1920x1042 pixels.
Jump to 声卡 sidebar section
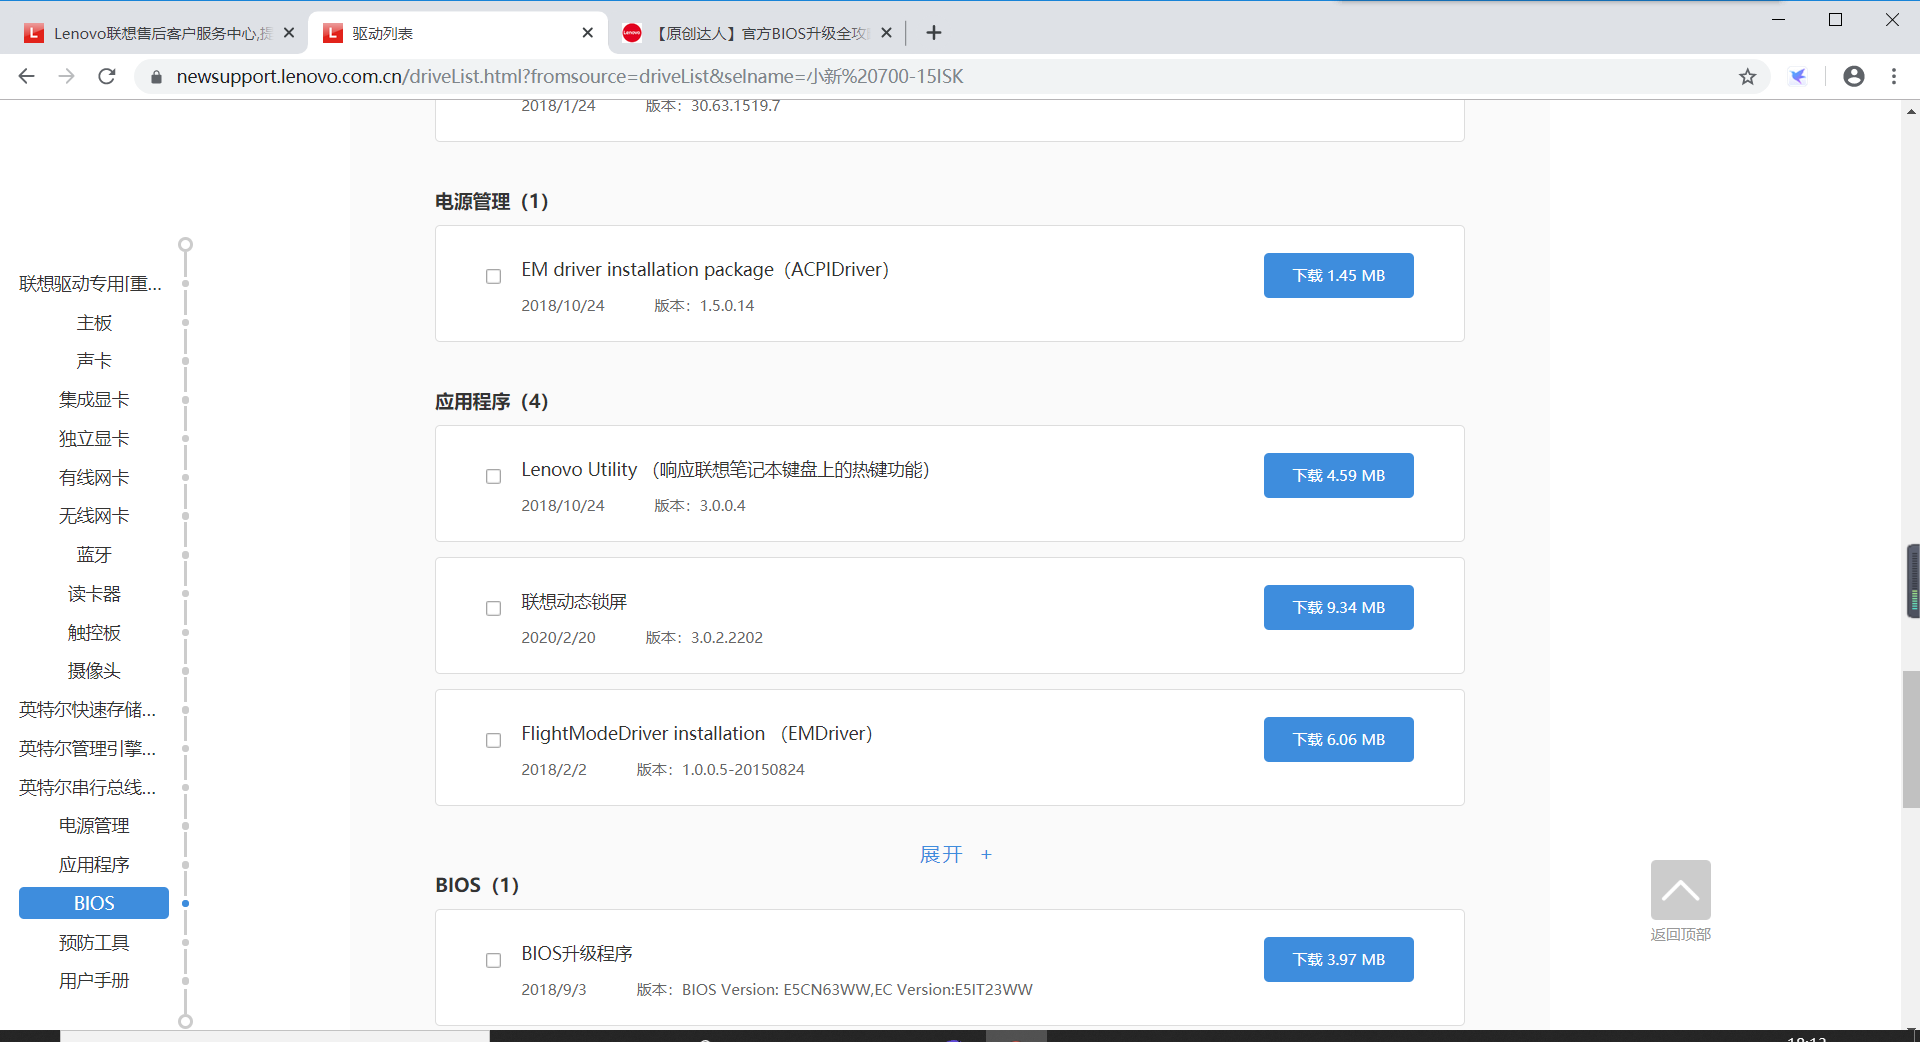coord(94,361)
